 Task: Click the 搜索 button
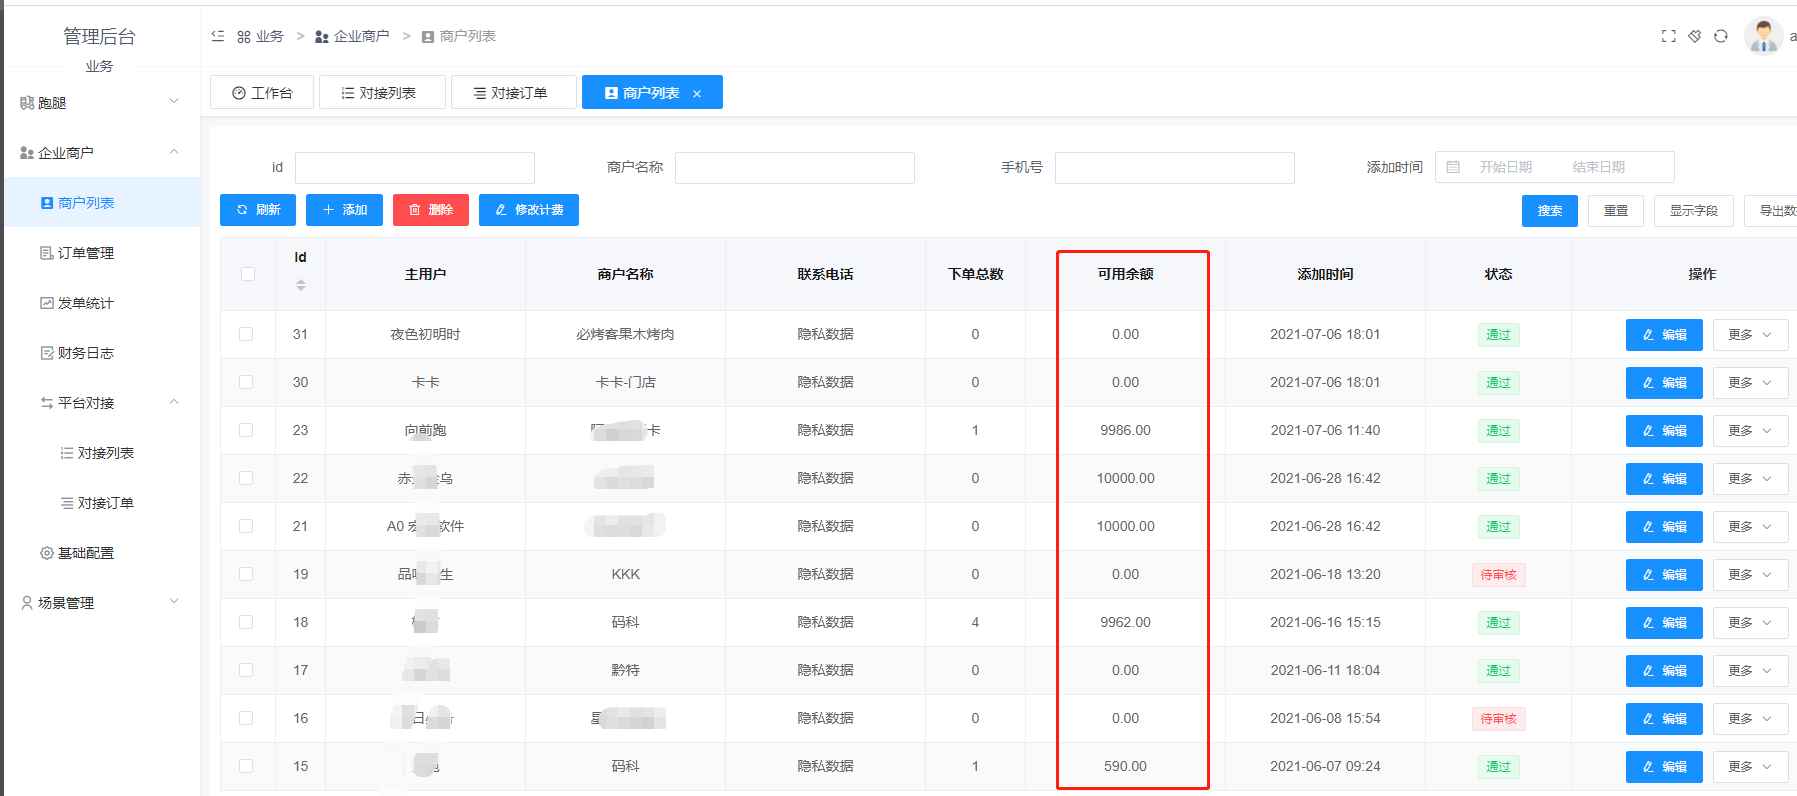[x=1550, y=211]
